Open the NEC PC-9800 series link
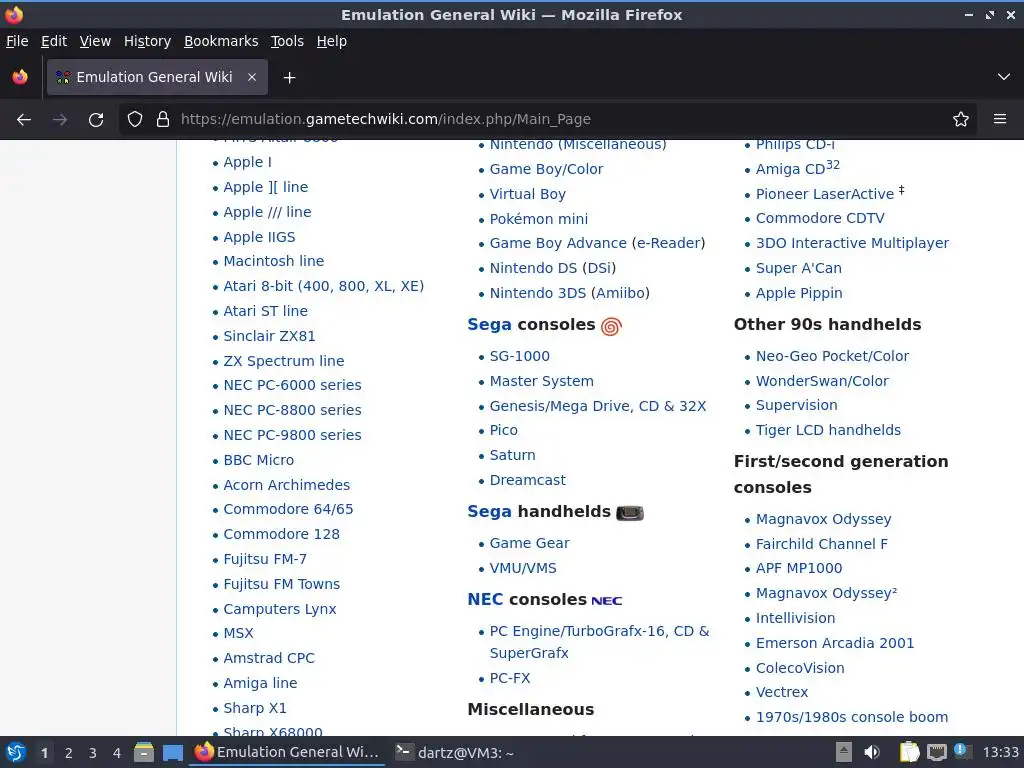The width and height of the screenshot is (1024, 768). coord(292,436)
